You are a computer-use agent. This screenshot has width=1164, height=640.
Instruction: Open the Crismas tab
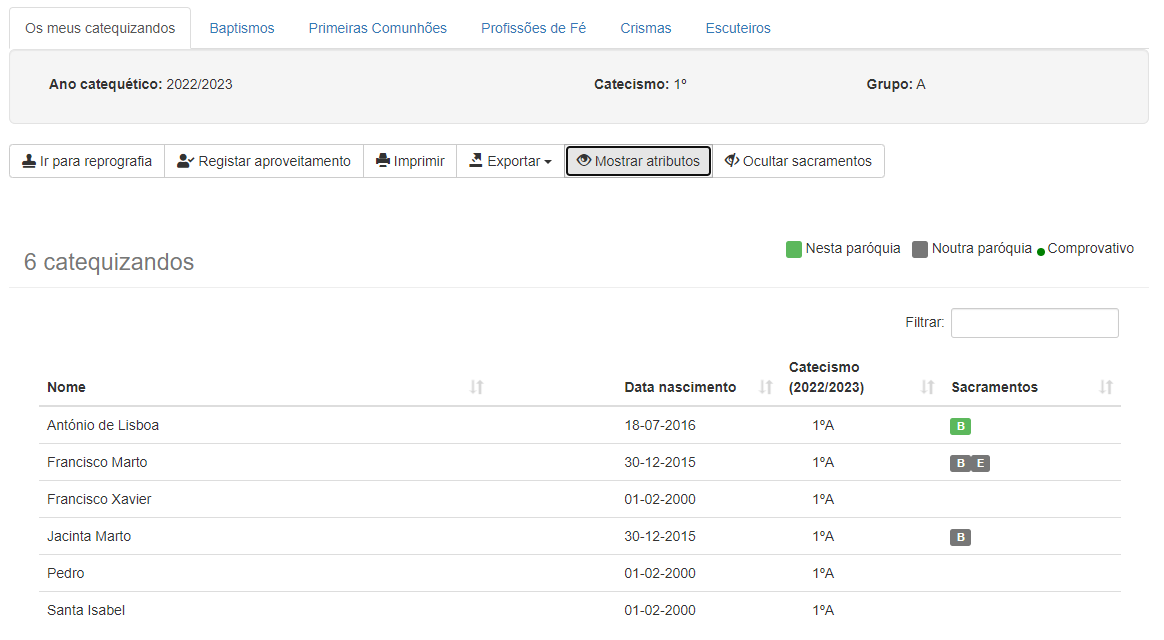[x=645, y=27]
